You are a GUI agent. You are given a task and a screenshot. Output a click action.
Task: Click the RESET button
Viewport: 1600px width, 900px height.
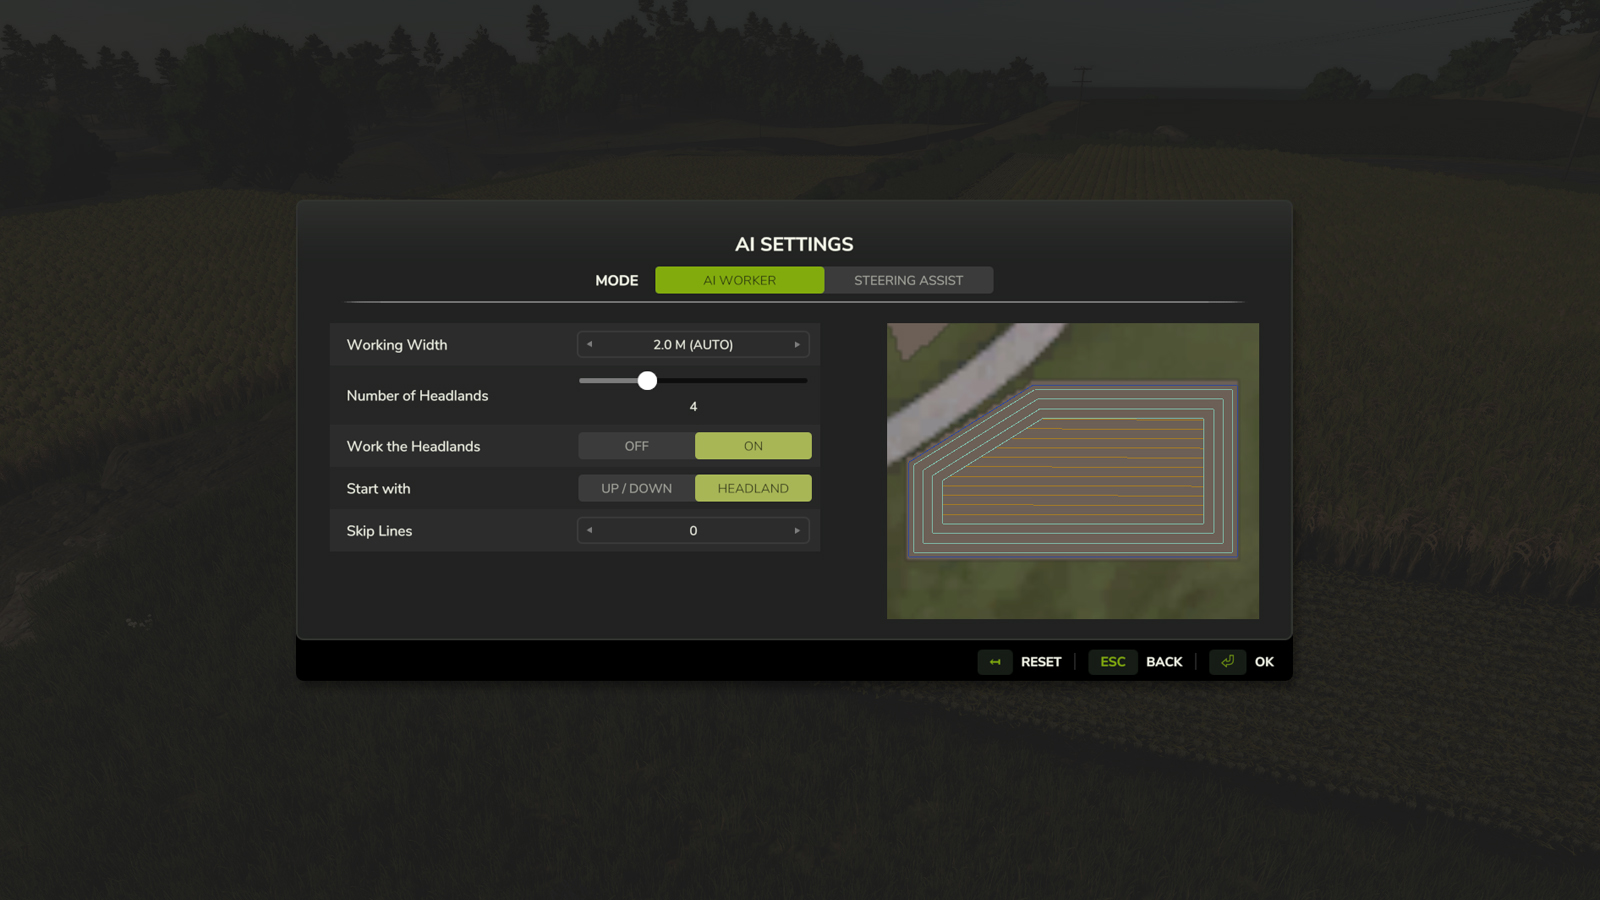(1040, 662)
